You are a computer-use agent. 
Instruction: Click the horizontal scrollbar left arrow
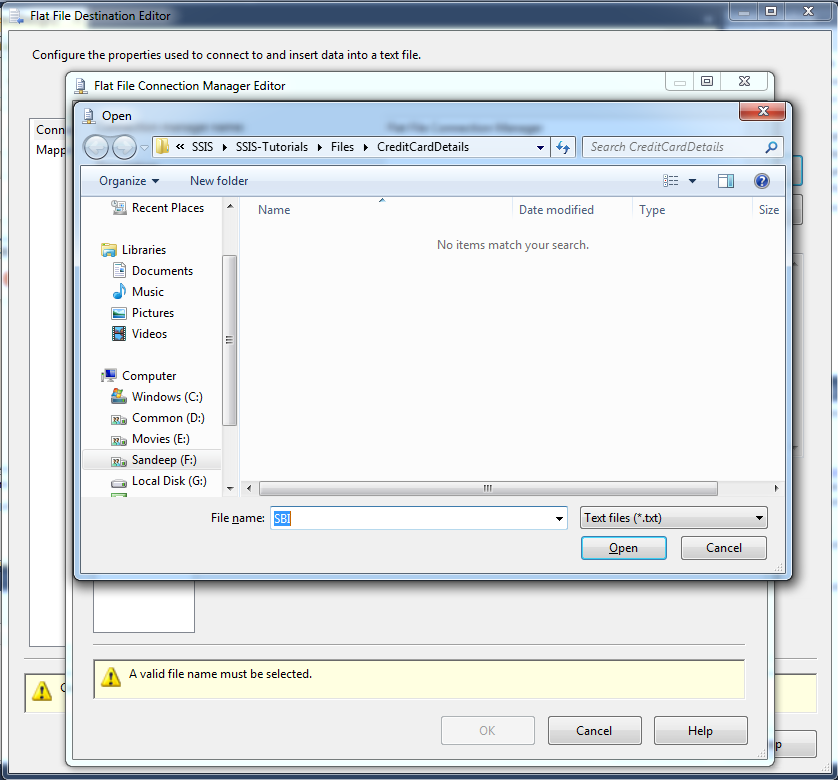[x=249, y=488]
